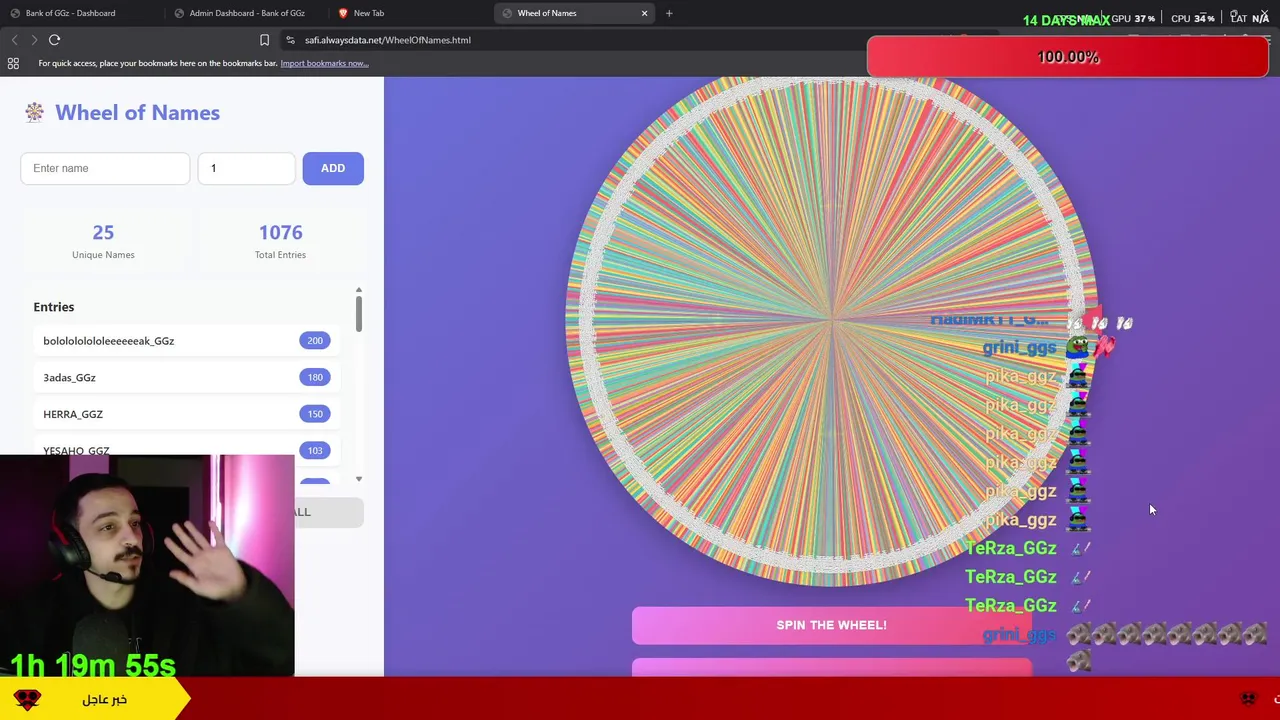Click entries list scroll up arrow
Image resolution: width=1280 pixels, height=720 pixels.
(358, 290)
